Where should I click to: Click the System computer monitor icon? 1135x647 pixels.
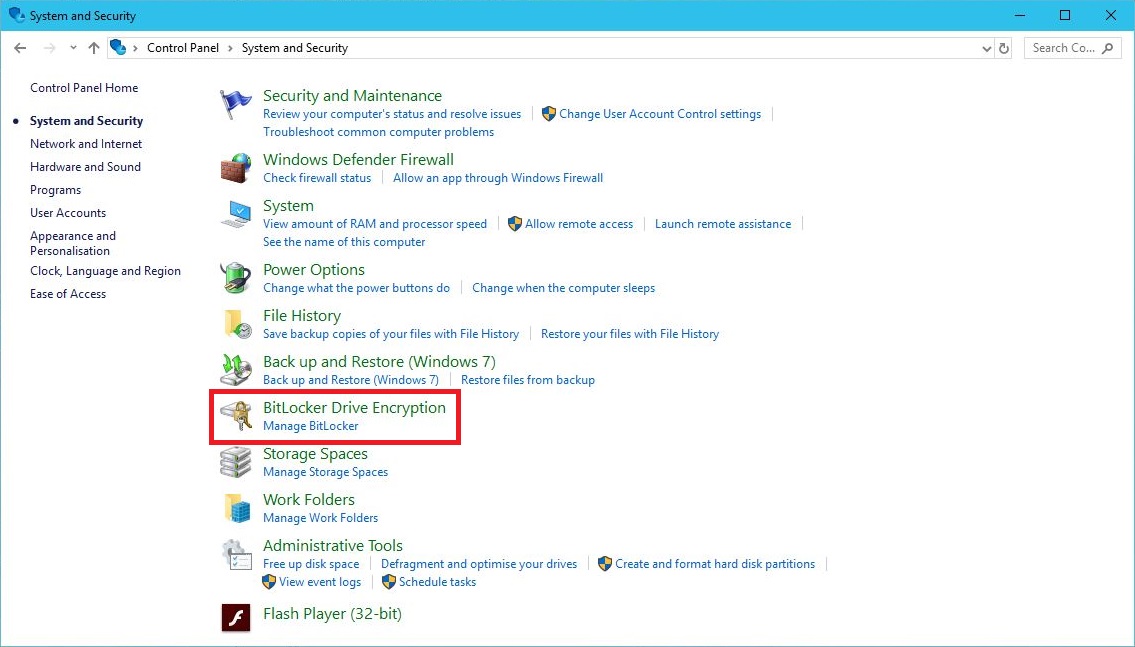(x=236, y=215)
